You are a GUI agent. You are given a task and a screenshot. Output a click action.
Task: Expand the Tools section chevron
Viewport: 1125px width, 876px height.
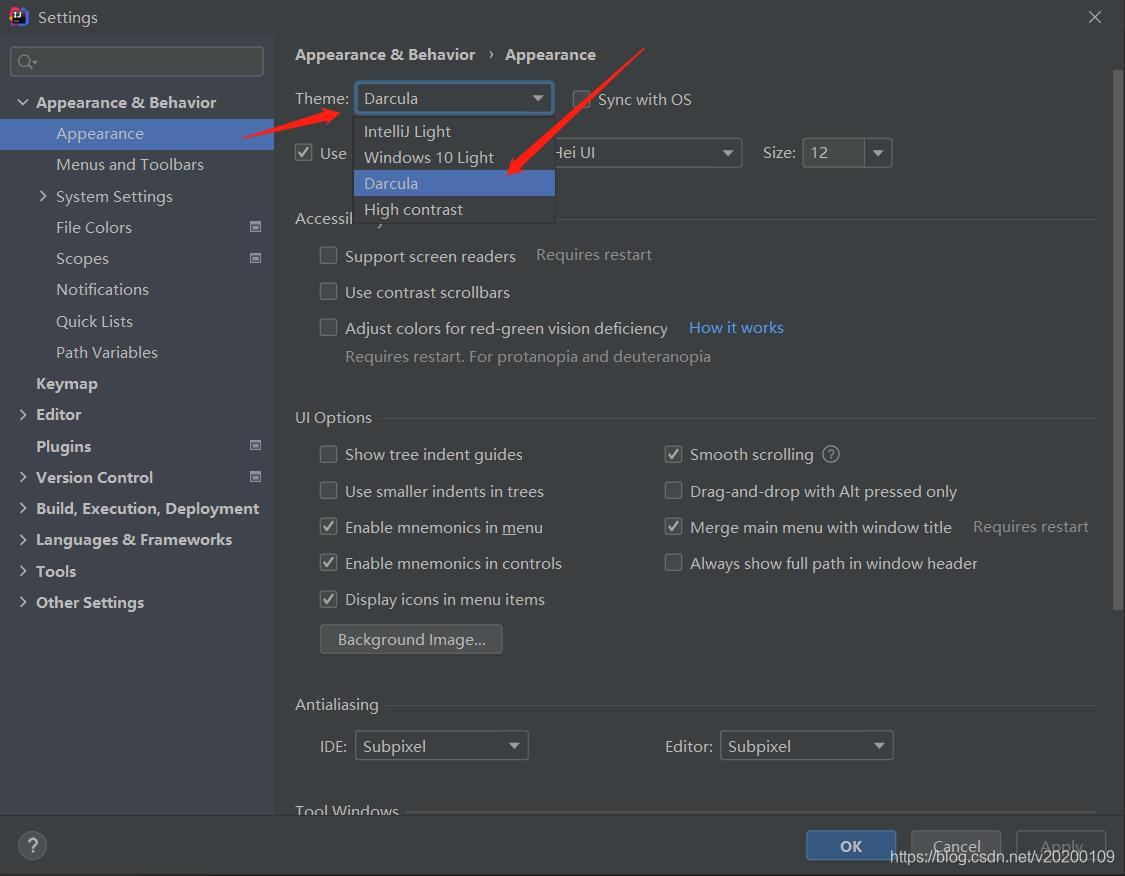pos(22,570)
